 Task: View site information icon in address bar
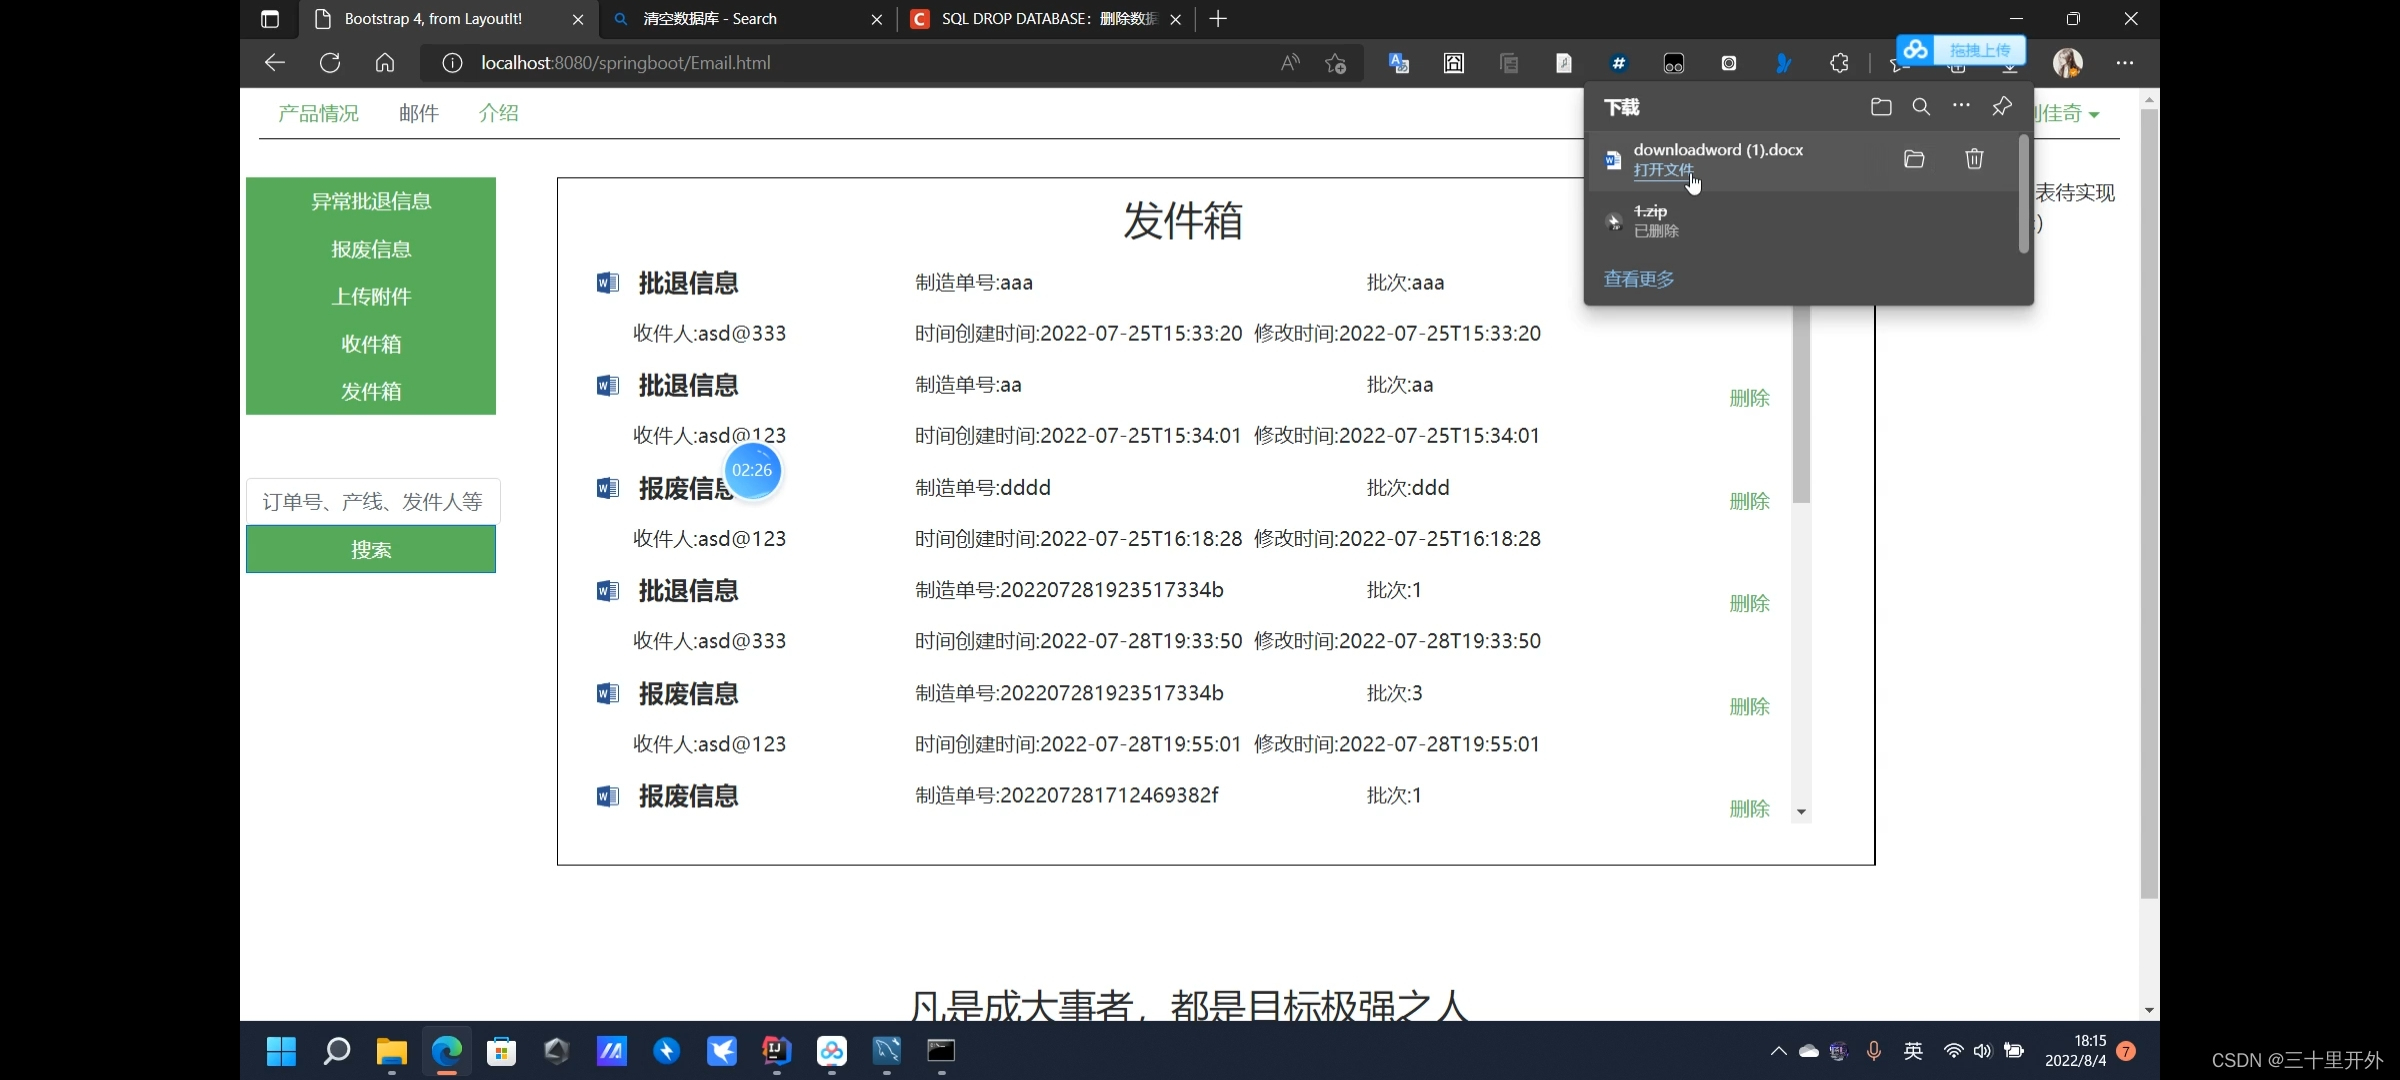tap(452, 63)
